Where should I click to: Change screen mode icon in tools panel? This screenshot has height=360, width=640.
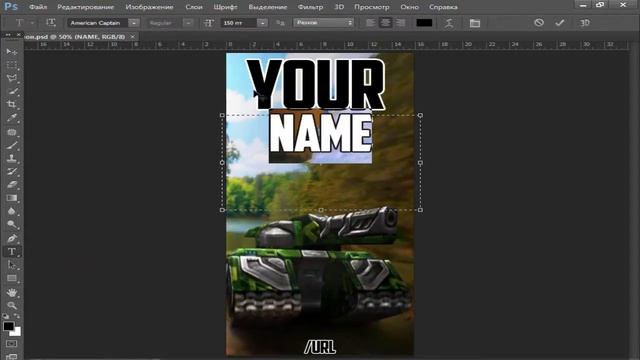click(11, 357)
